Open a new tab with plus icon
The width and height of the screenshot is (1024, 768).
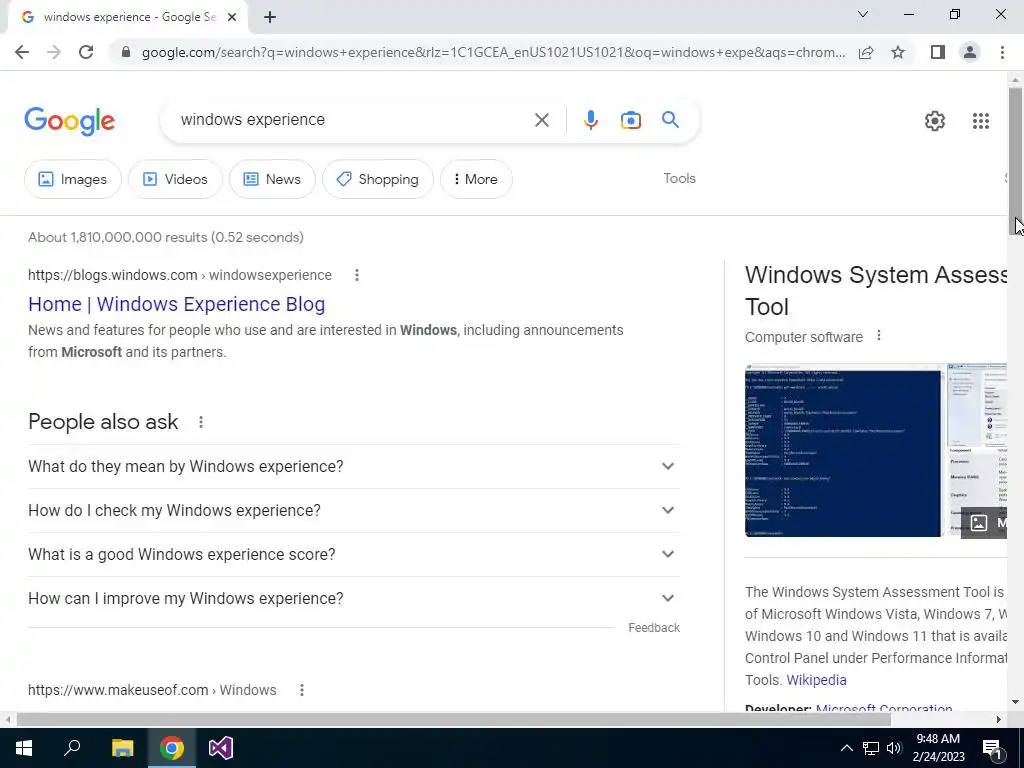coord(270,17)
